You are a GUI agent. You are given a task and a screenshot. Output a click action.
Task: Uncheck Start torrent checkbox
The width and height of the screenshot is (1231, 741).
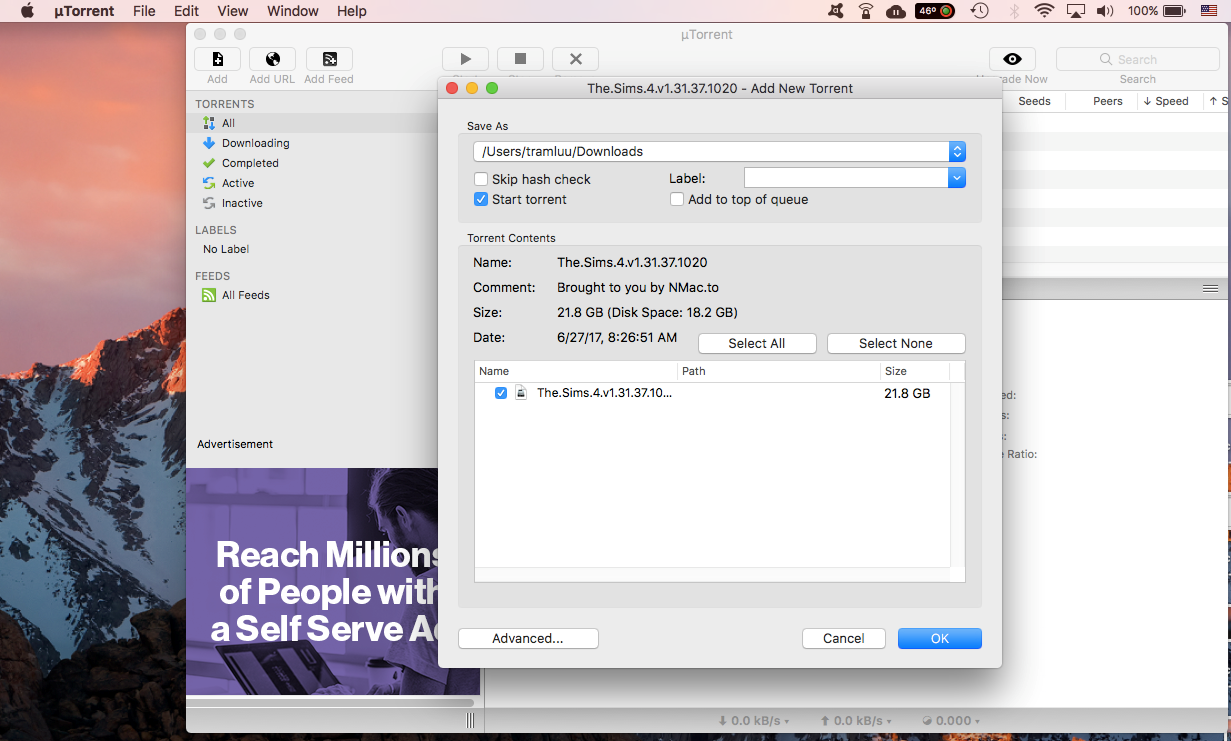[481, 199]
